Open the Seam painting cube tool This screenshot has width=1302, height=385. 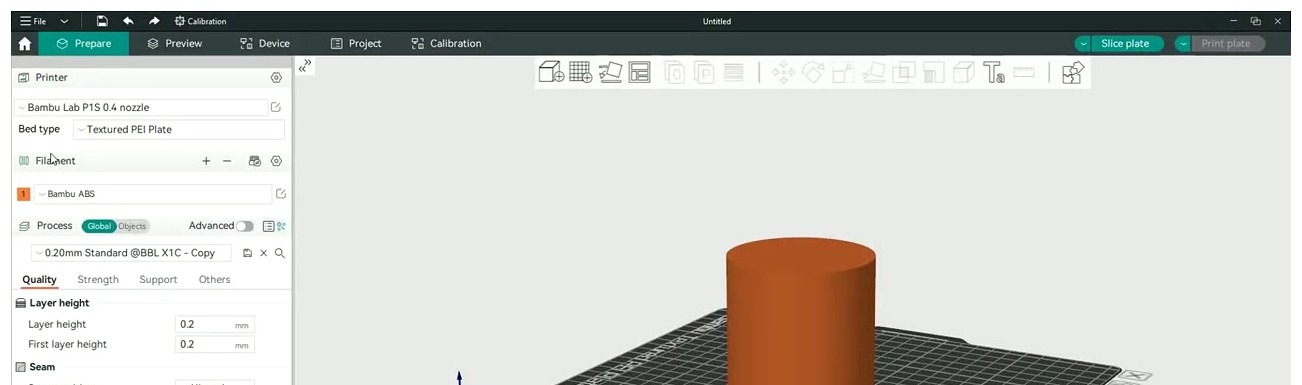click(963, 72)
